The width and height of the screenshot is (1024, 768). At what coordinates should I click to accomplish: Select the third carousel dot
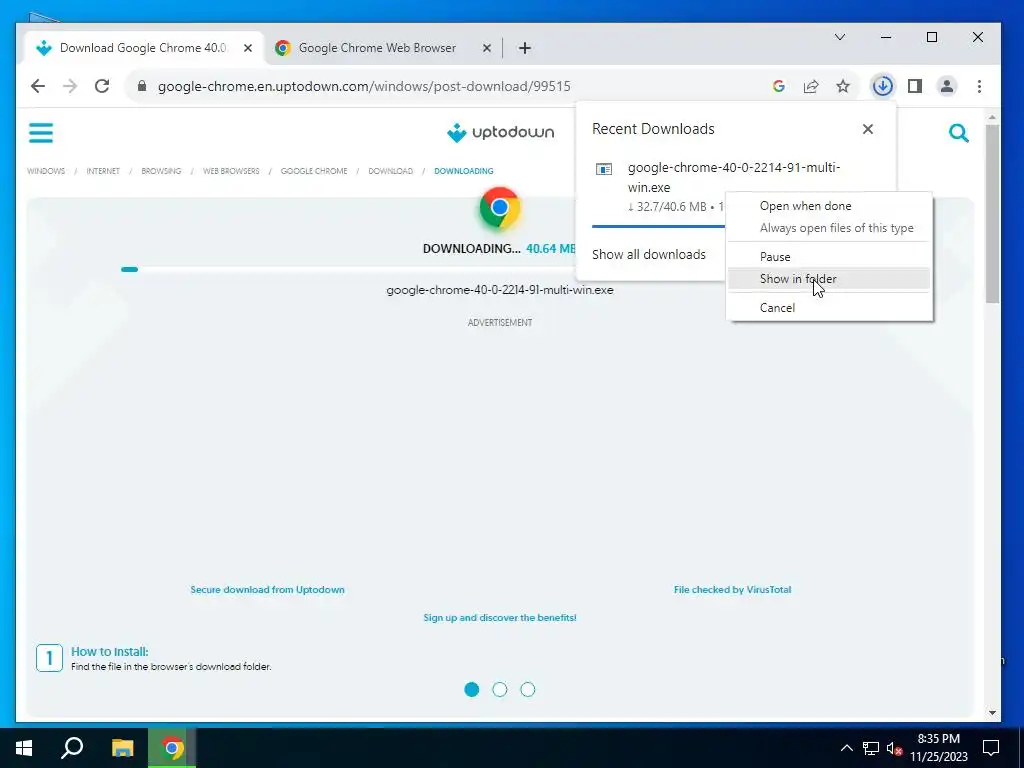click(x=528, y=690)
